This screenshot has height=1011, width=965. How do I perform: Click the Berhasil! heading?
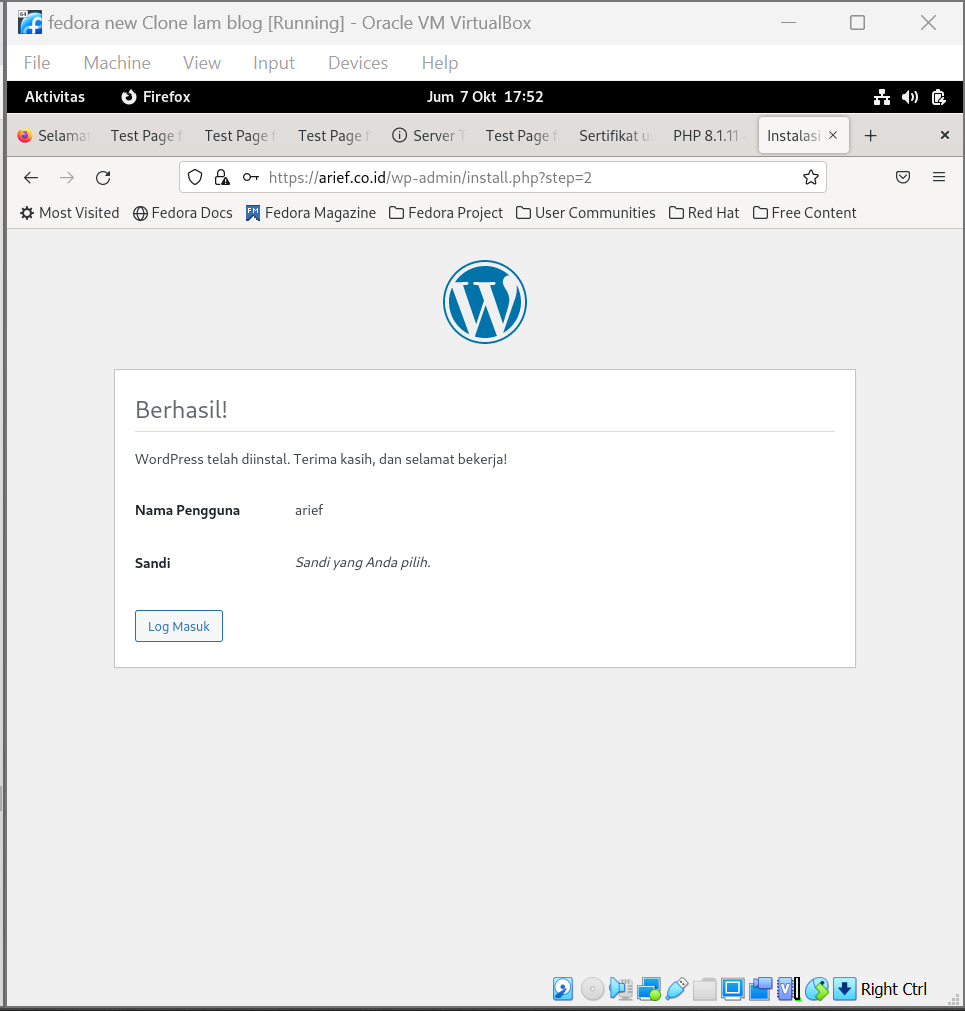(181, 409)
